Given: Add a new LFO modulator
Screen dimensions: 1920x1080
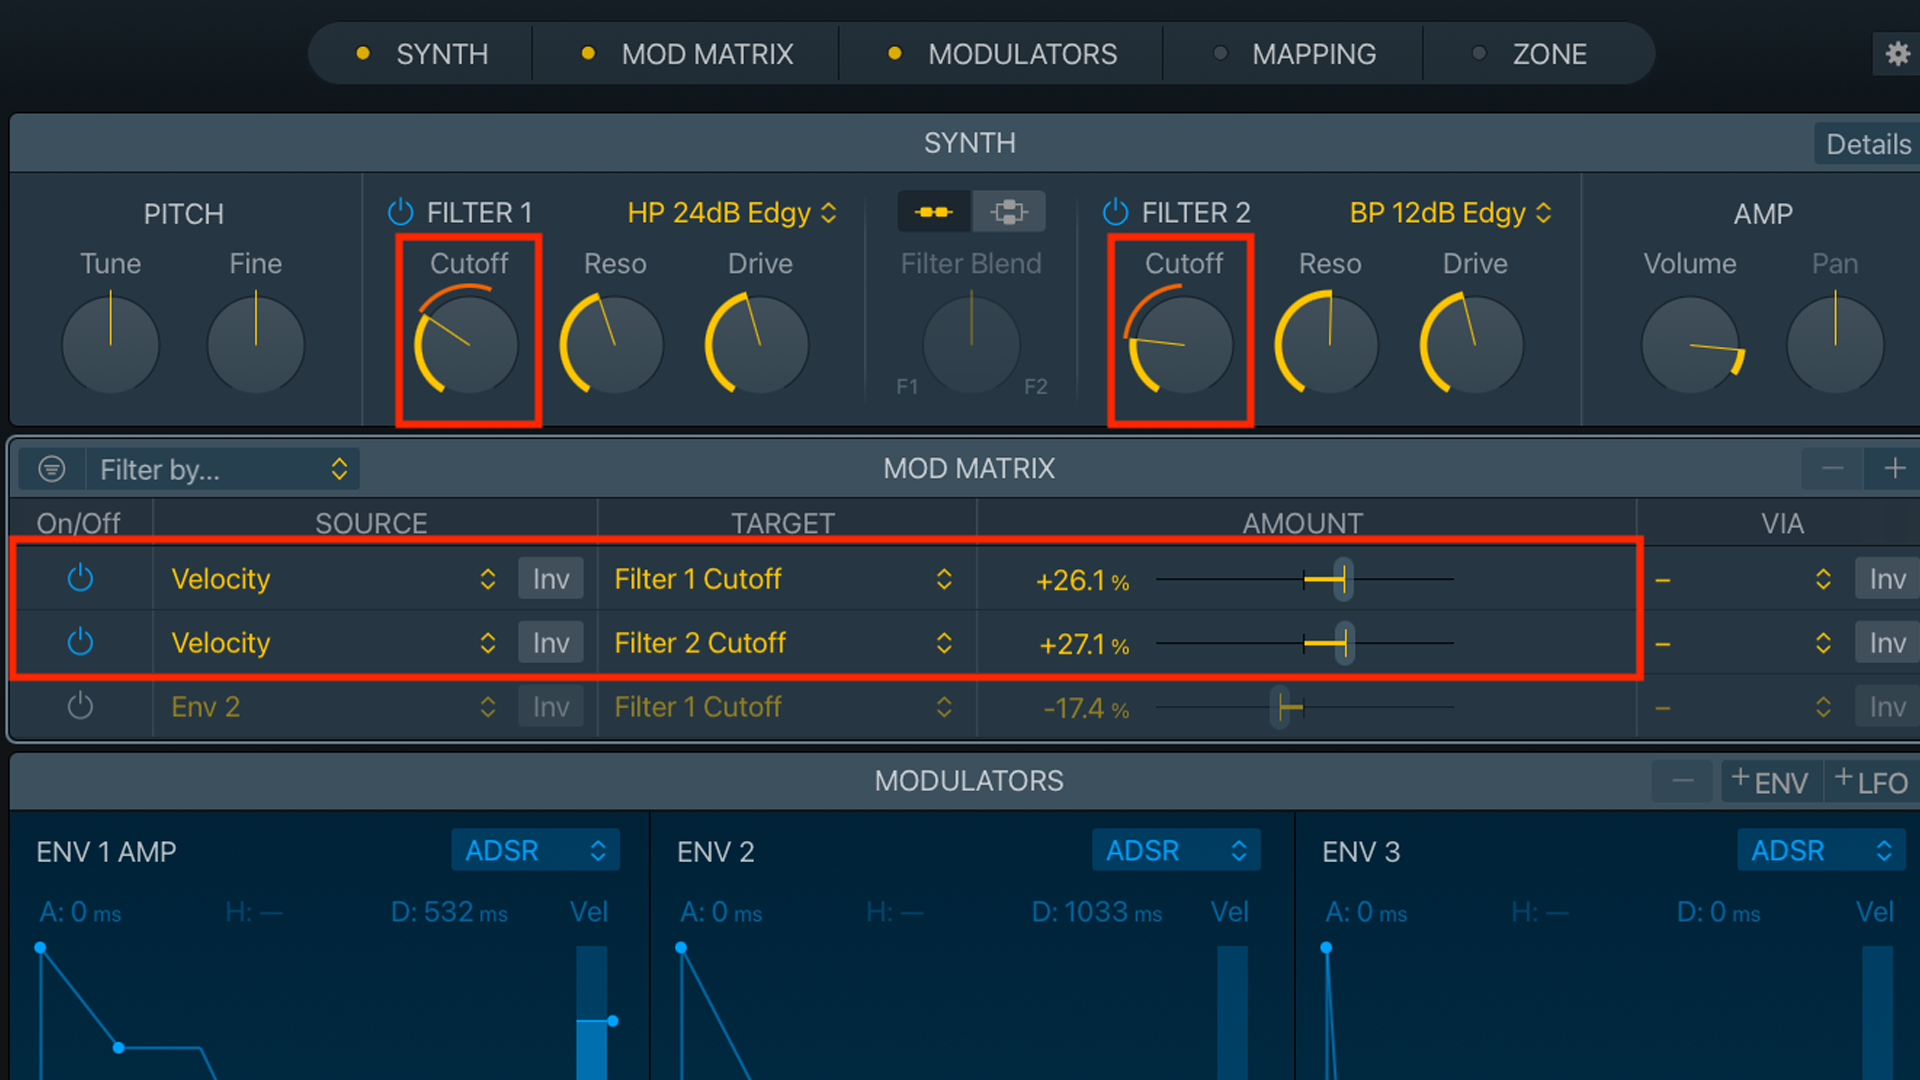Looking at the screenshot, I should pos(1872,782).
